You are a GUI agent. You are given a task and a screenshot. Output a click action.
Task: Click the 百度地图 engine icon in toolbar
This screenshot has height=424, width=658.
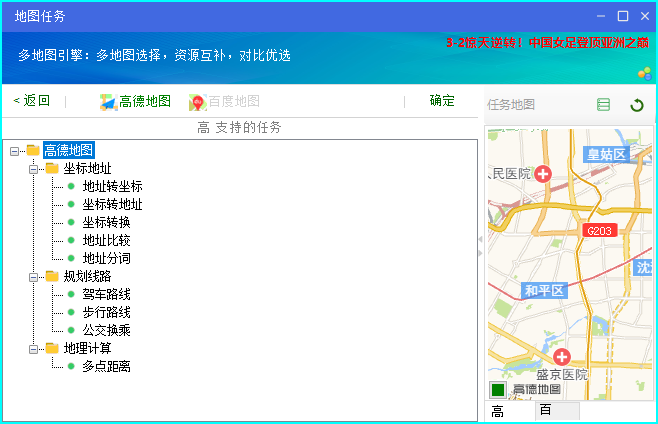[198, 102]
